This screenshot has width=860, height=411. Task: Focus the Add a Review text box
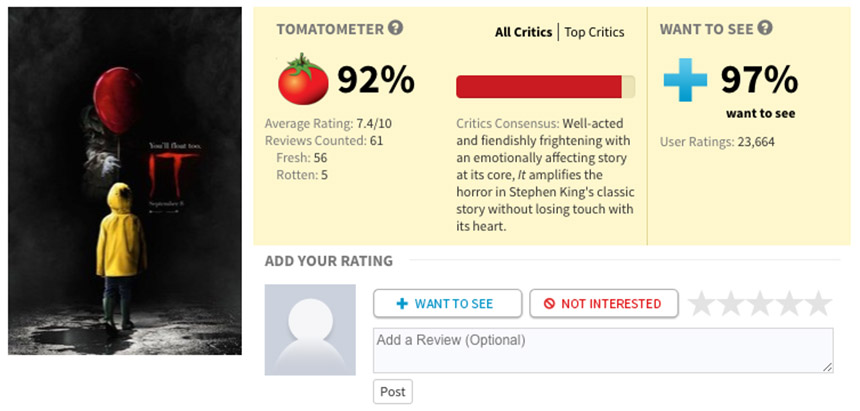[x=603, y=351]
